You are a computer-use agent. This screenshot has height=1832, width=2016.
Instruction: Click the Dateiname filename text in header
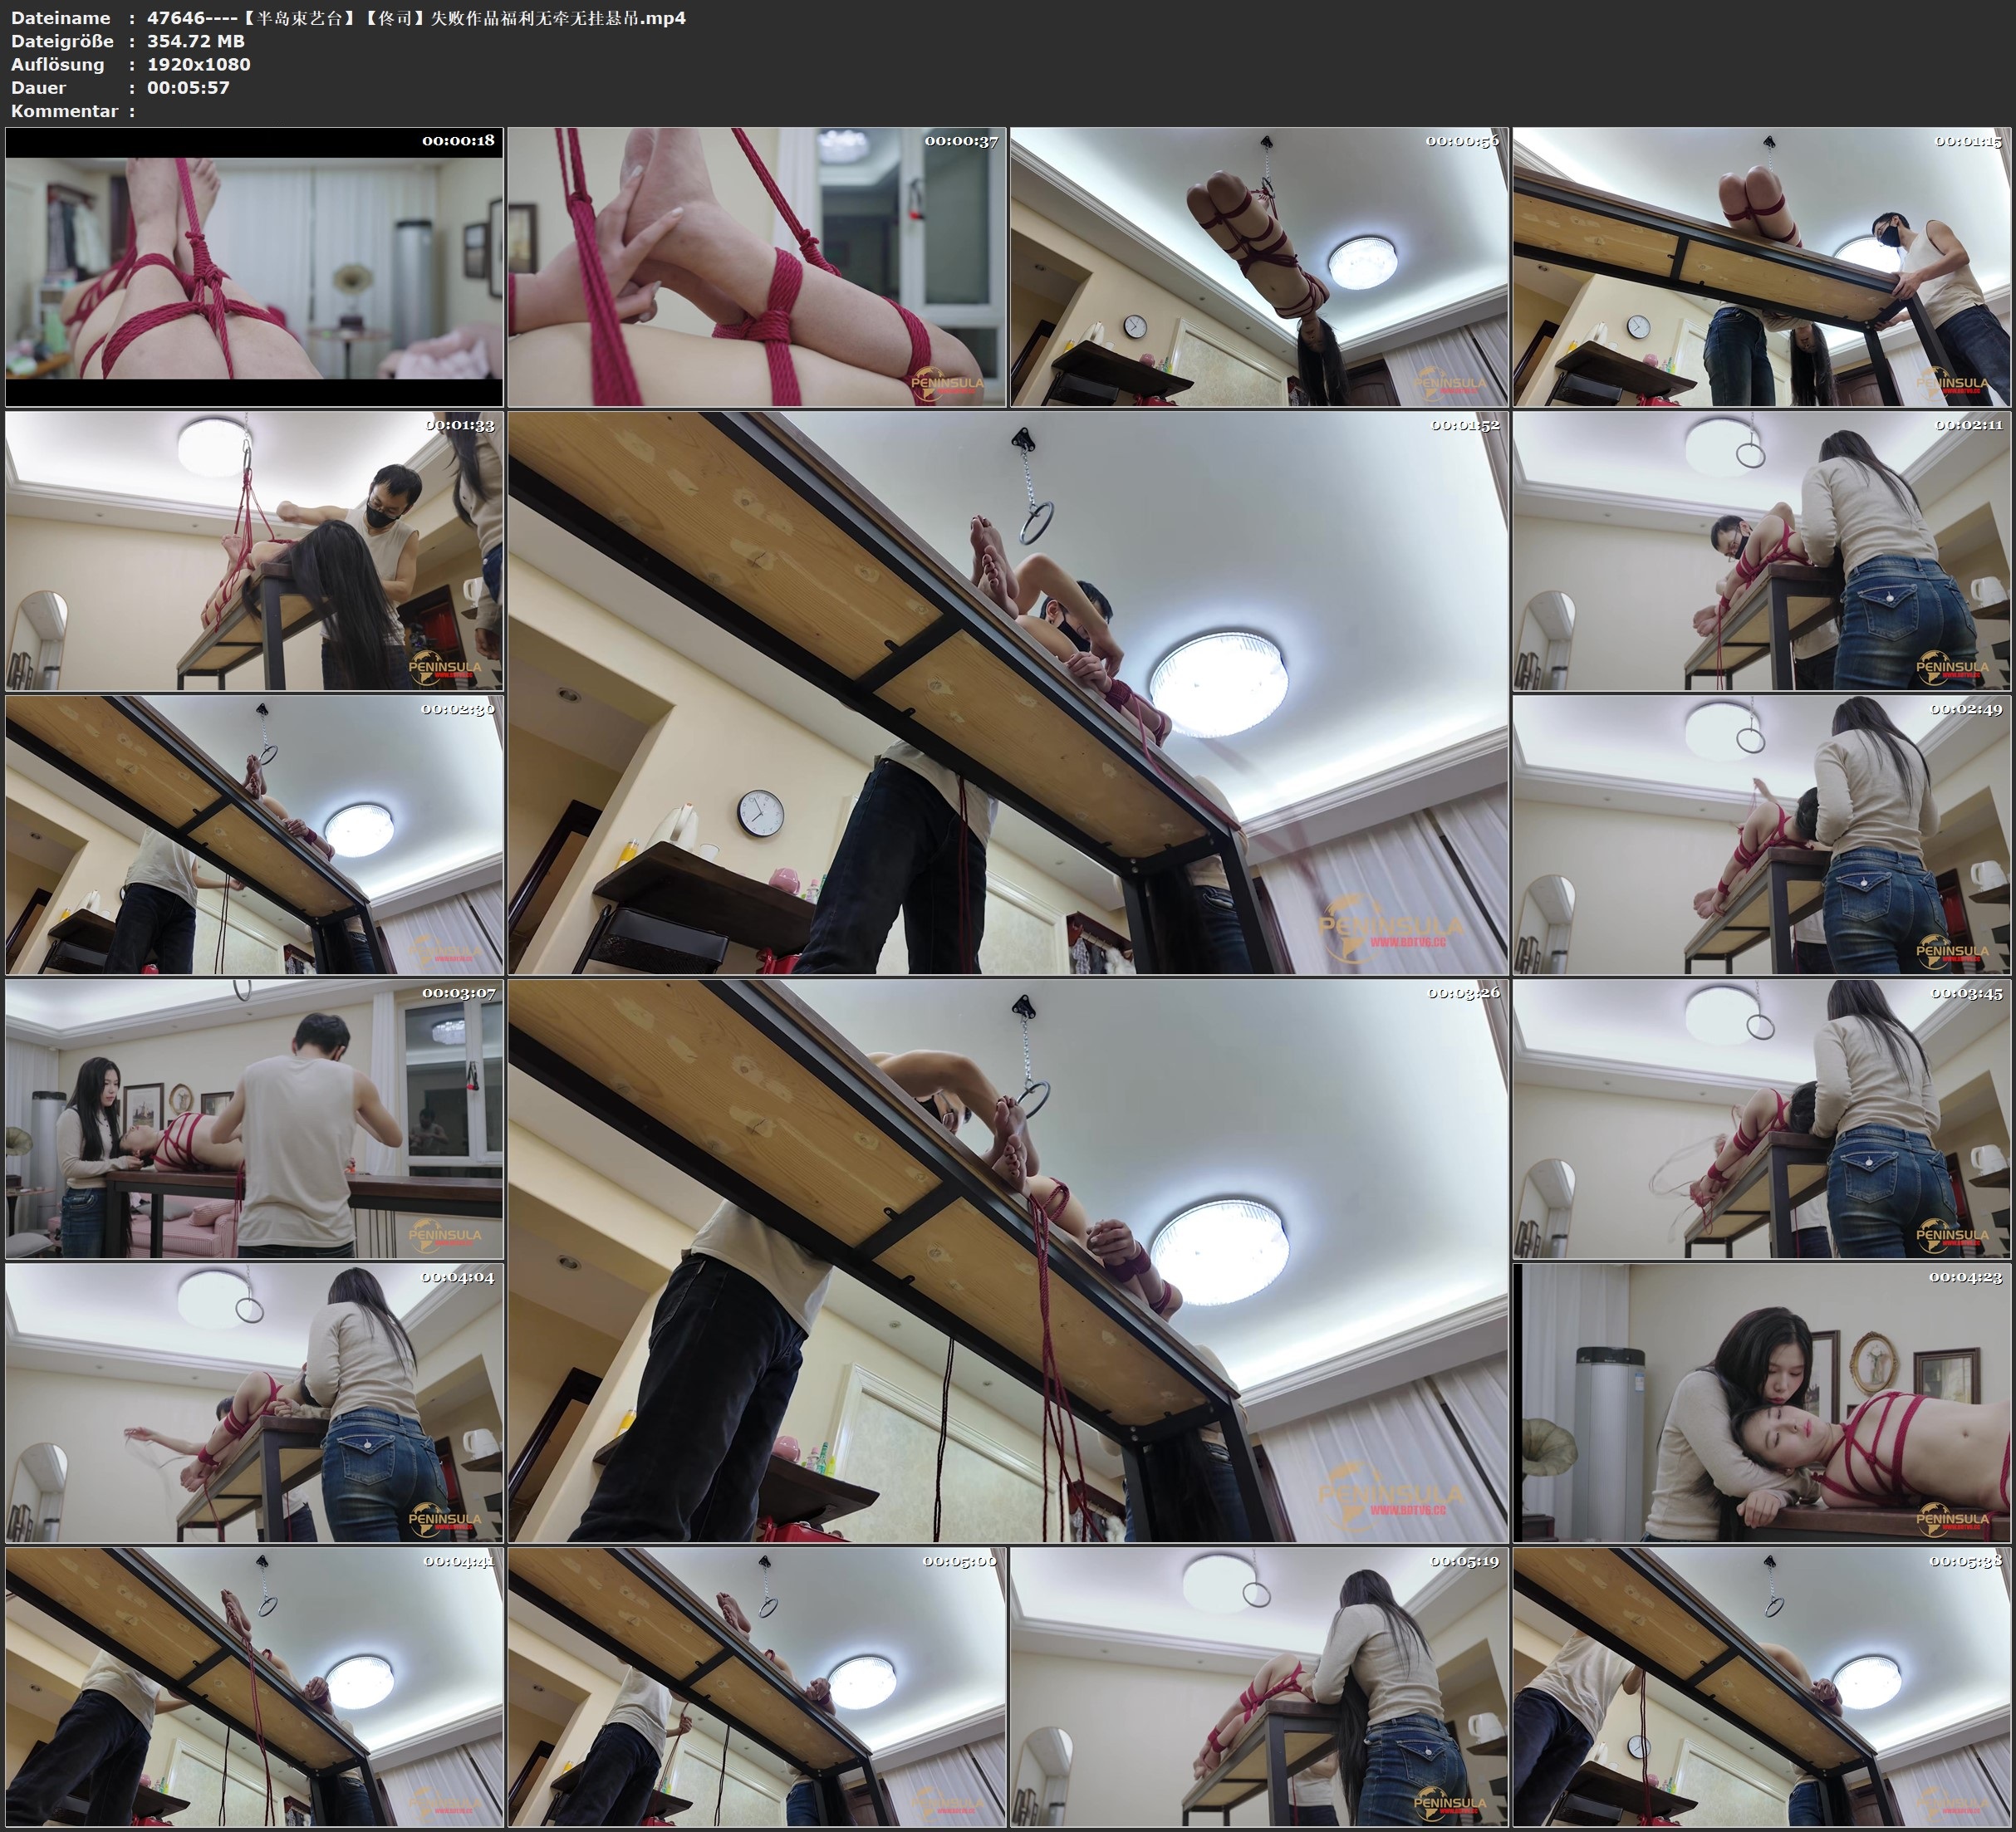tap(416, 18)
